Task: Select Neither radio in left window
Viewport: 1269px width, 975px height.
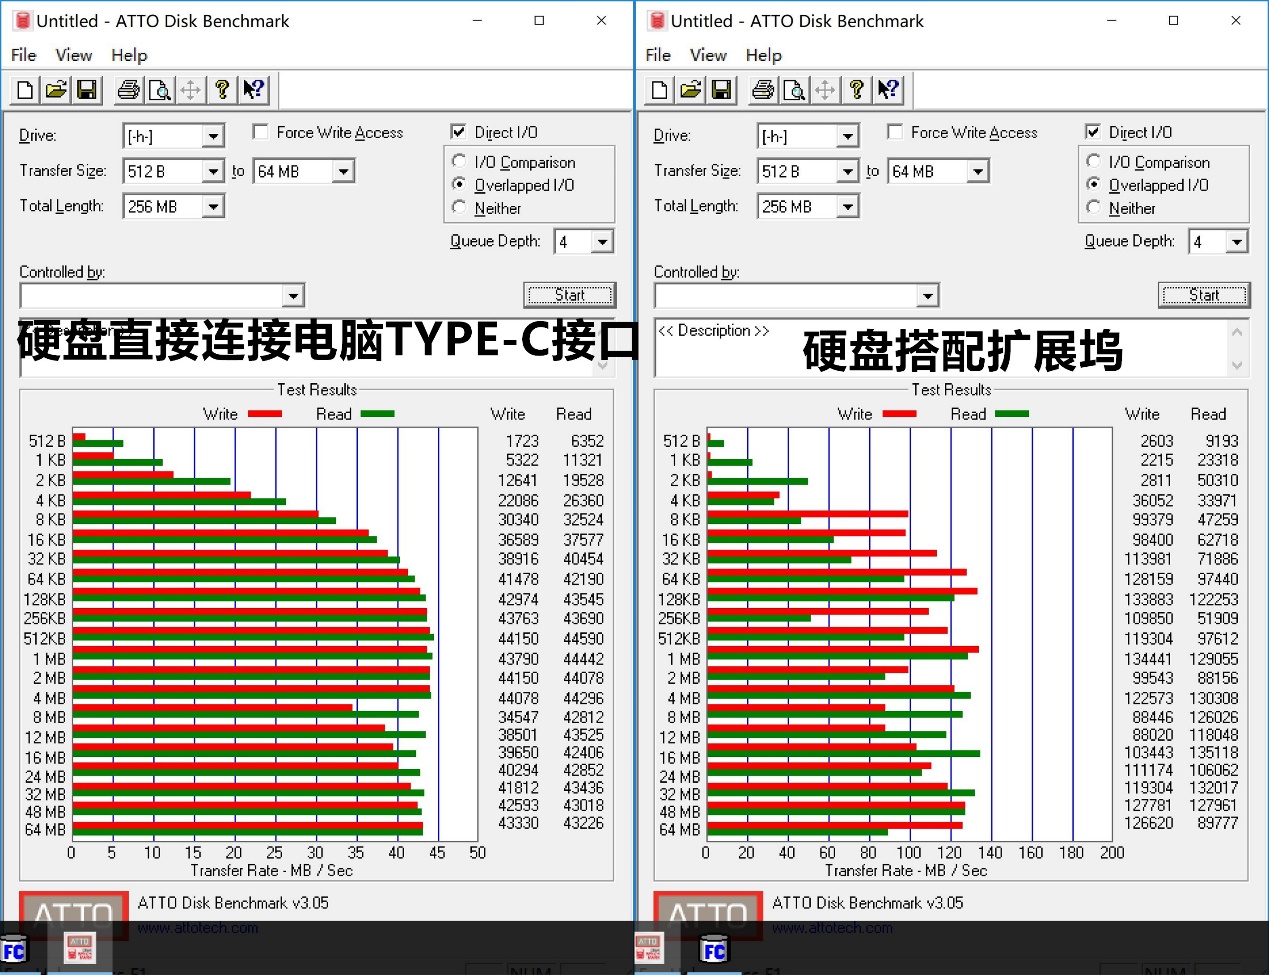Action: click(459, 208)
